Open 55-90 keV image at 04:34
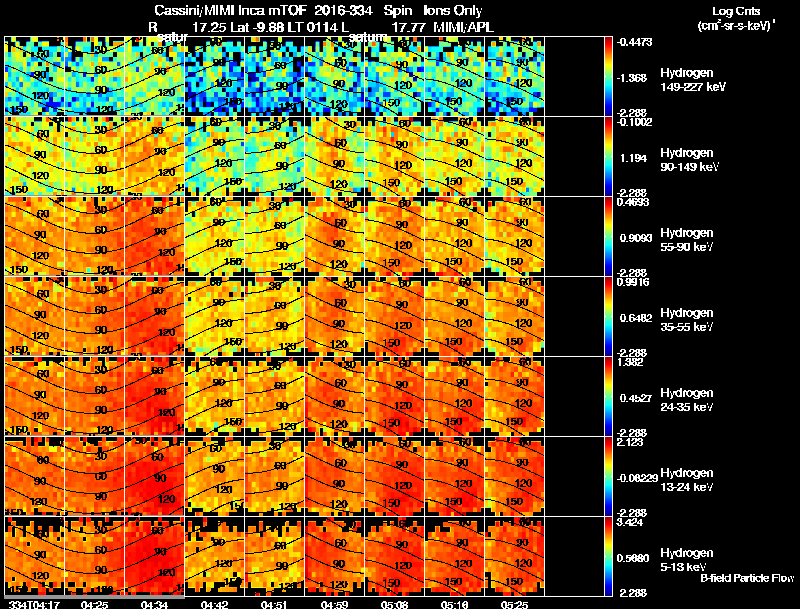Image resolution: width=800 pixels, height=609 pixels. pos(155,236)
